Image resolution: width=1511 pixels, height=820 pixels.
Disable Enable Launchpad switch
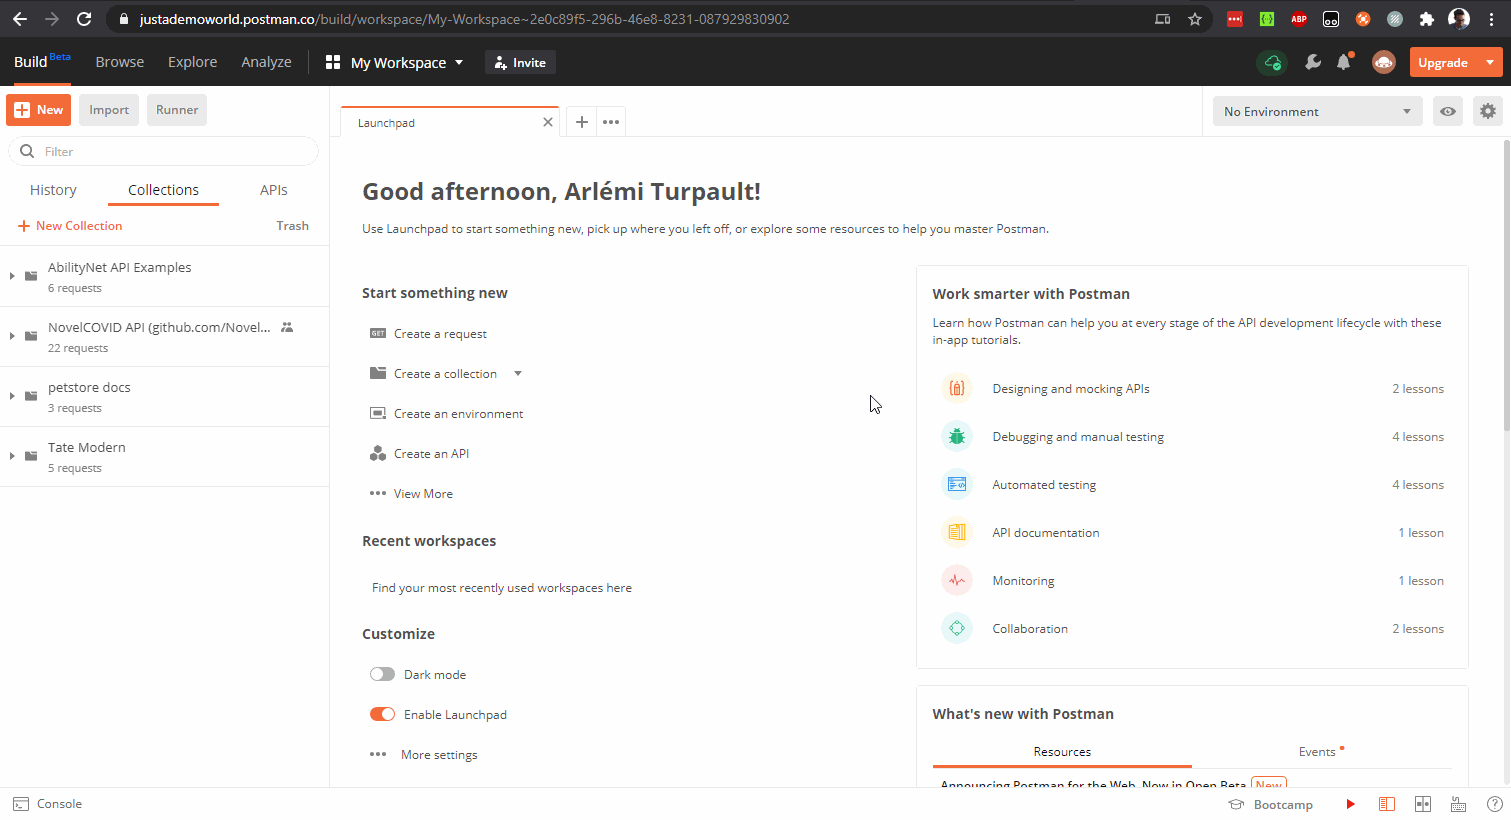tap(382, 713)
